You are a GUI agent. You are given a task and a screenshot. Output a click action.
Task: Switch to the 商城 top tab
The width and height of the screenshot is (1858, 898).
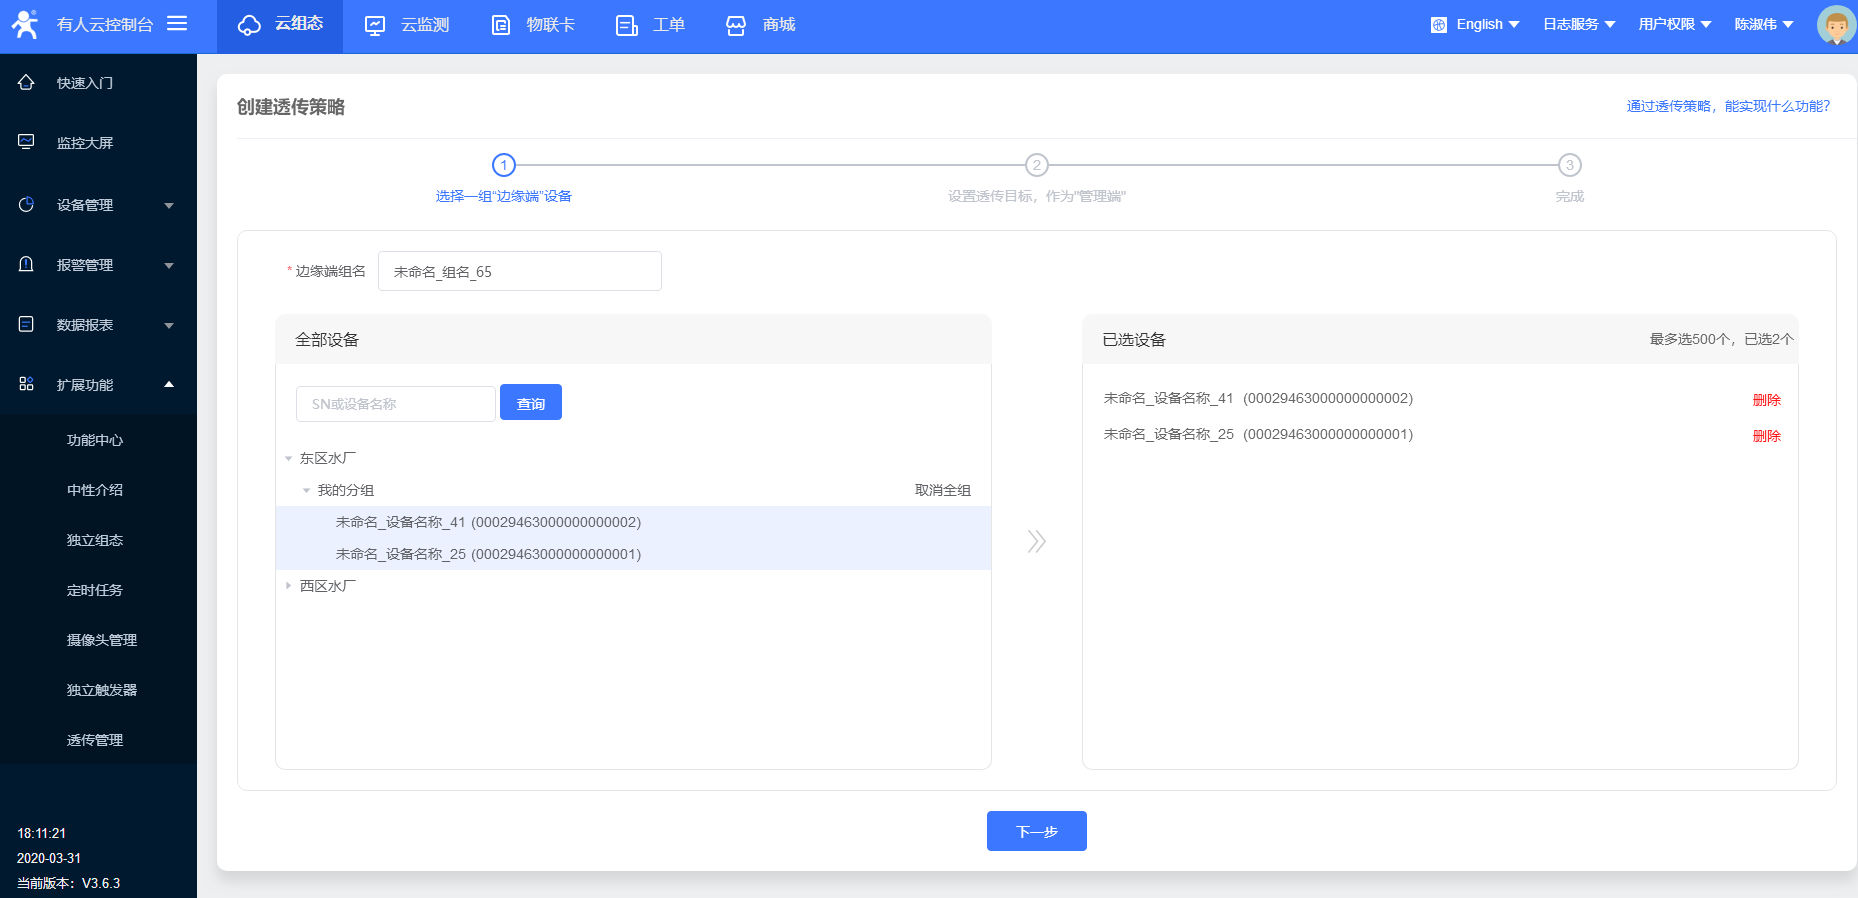(760, 26)
